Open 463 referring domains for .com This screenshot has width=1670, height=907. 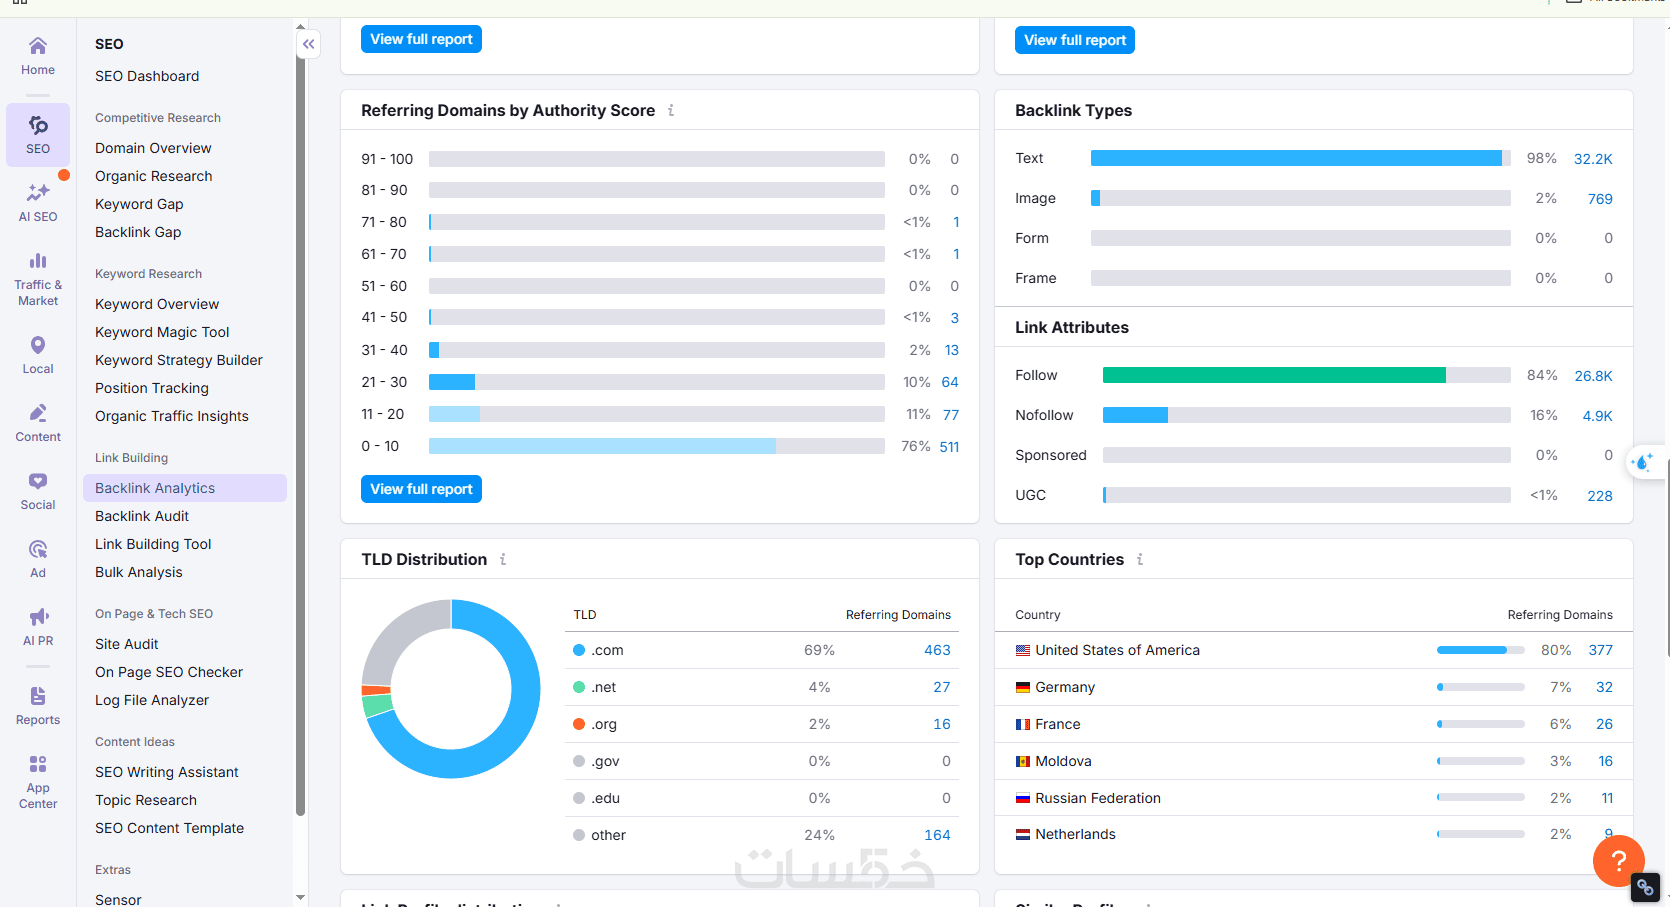pos(937,650)
